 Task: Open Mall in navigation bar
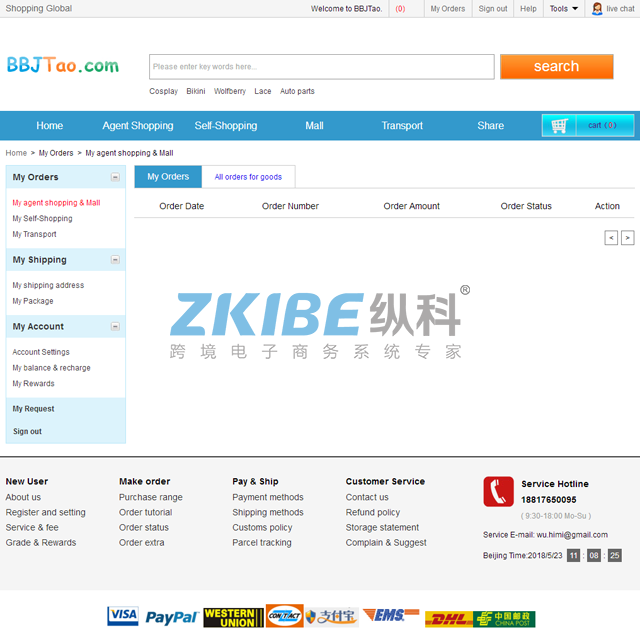tap(314, 125)
